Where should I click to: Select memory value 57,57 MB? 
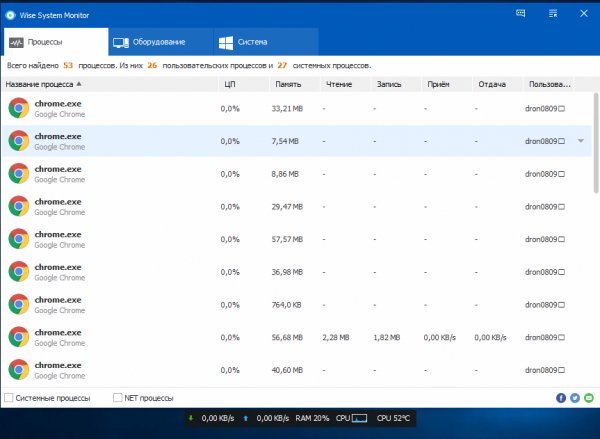[x=287, y=240]
